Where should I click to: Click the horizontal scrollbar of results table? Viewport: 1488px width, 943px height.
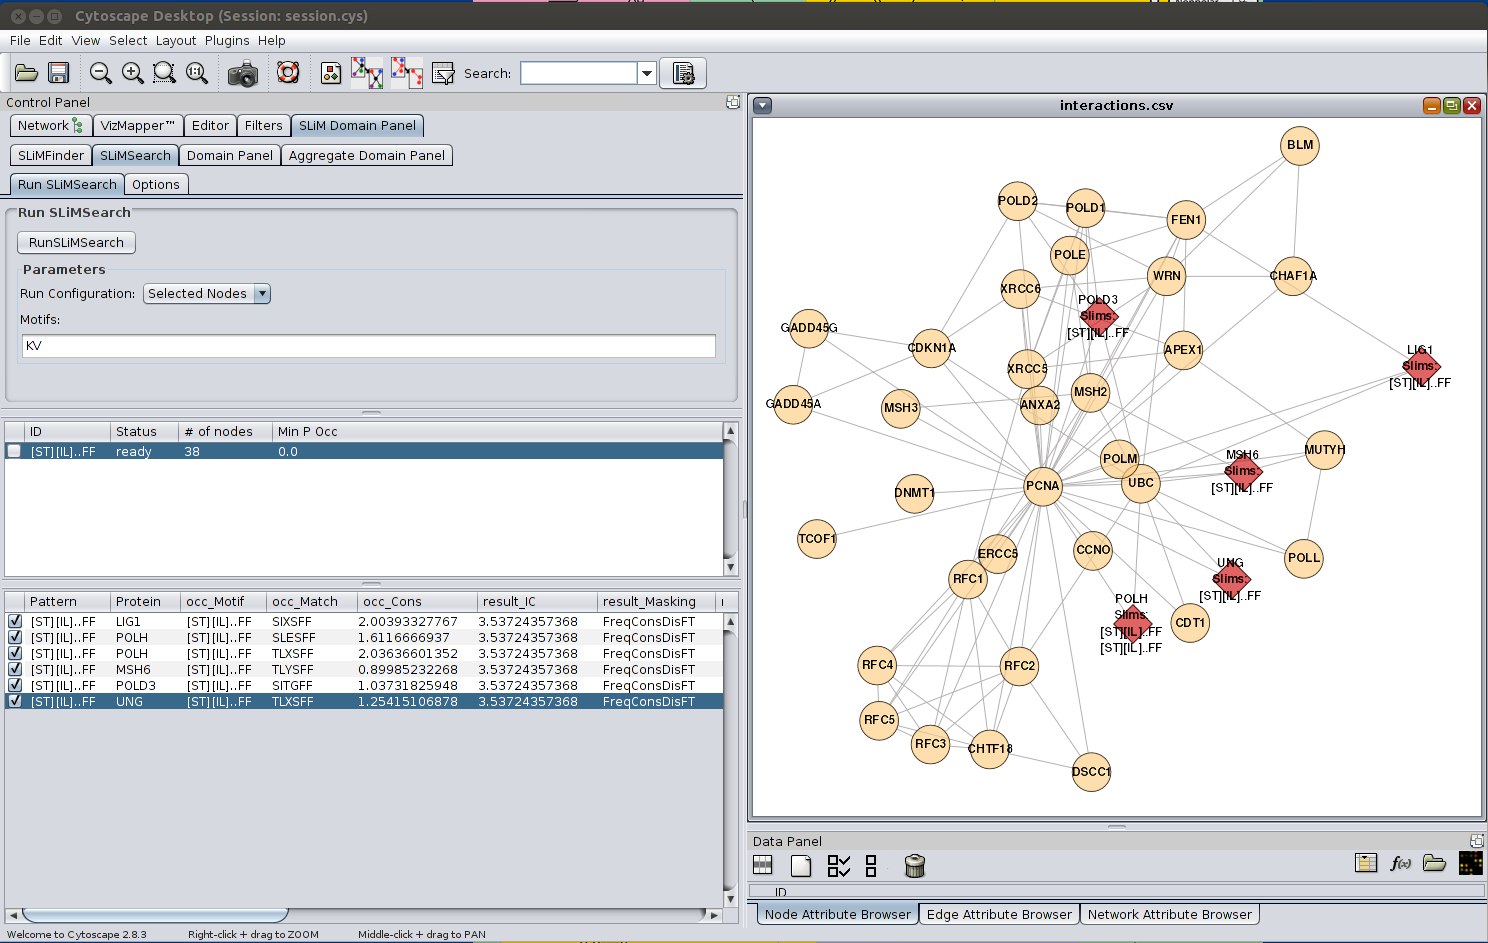[x=155, y=914]
